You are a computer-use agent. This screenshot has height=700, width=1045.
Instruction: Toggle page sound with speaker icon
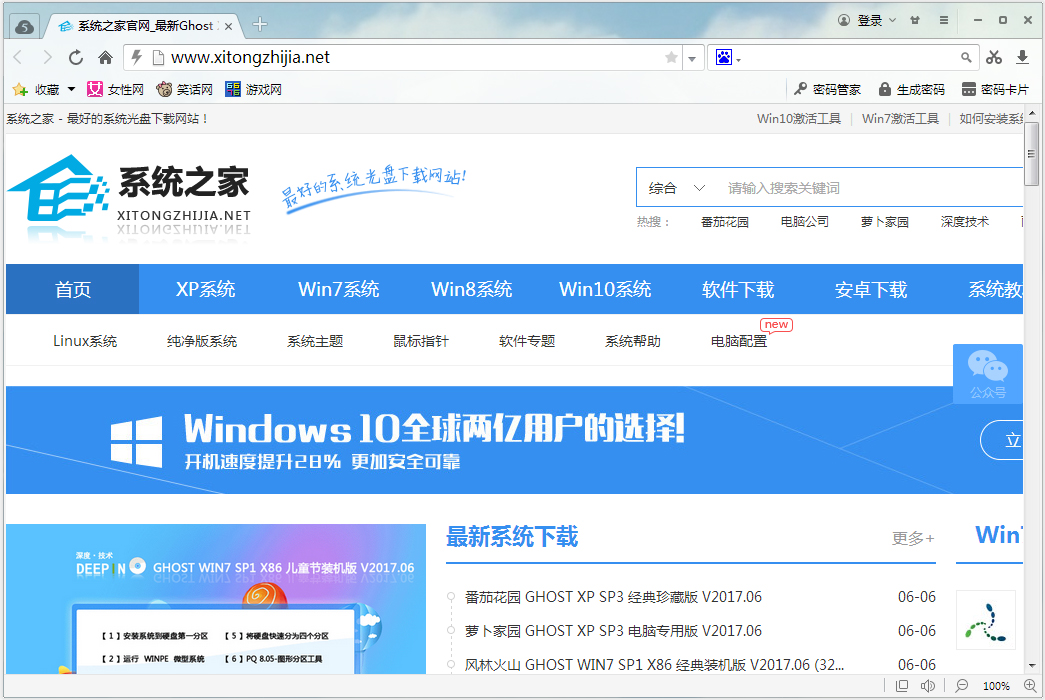click(x=927, y=686)
